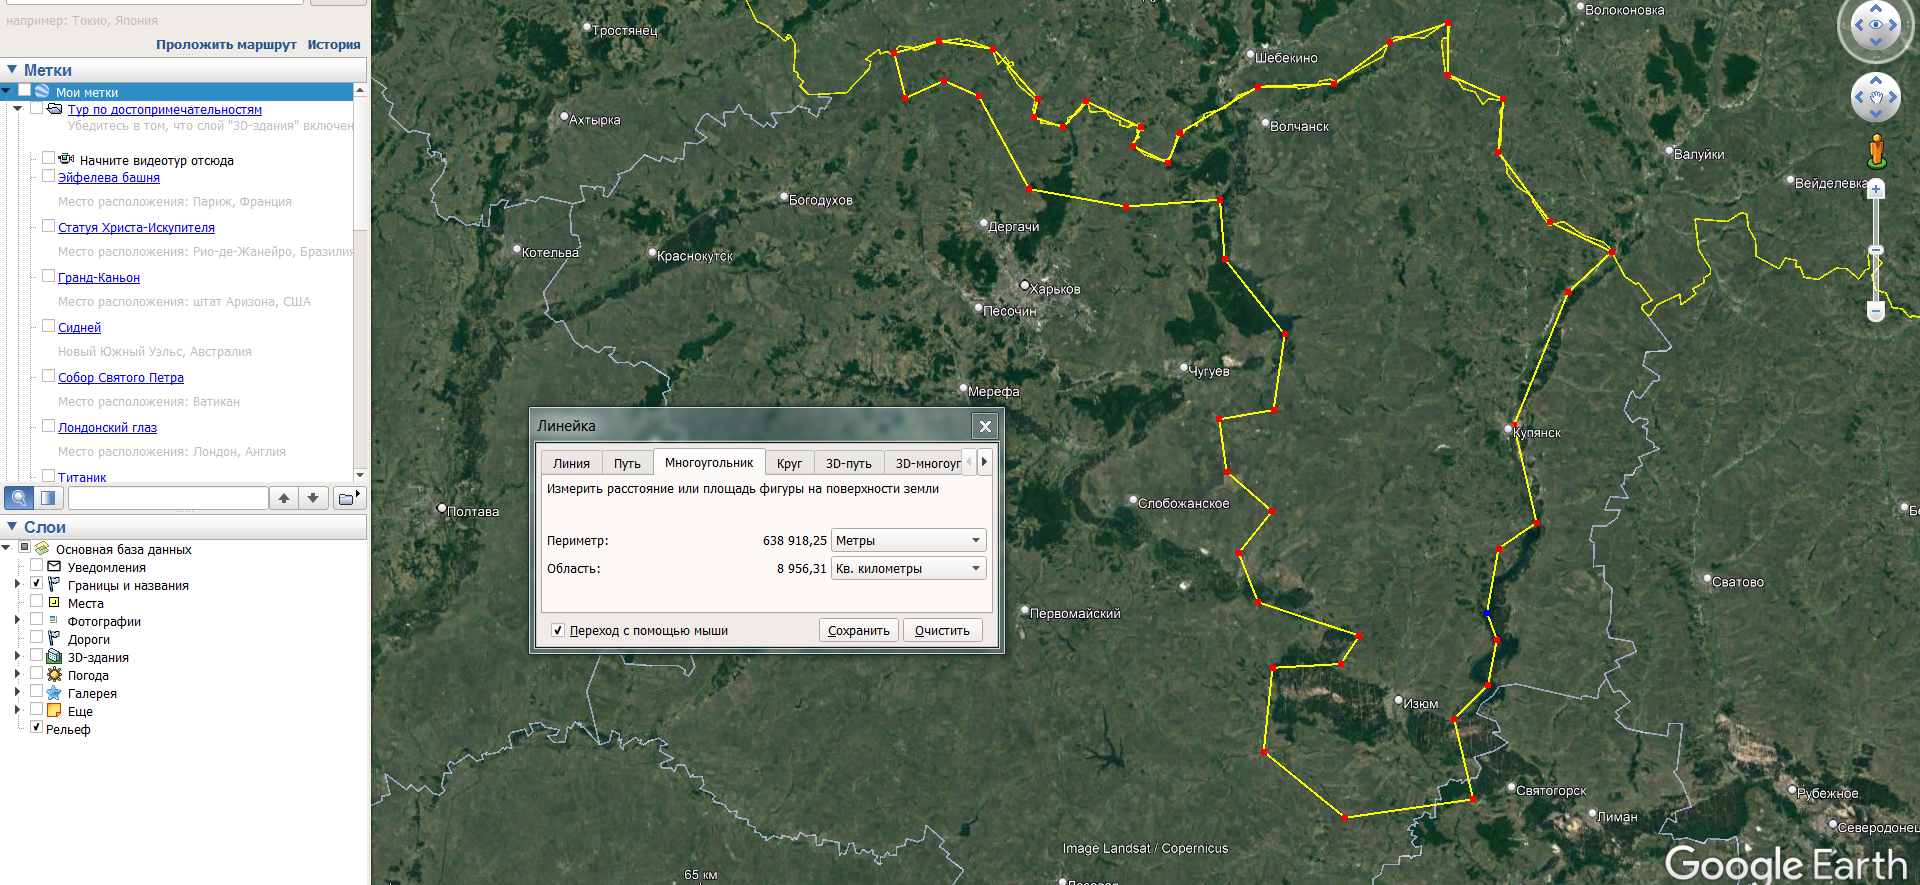The width and height of the screenshot is (1920, 885).
Task: Move item up with the up arrow
Action: pyautogui.click(x=284, y=498)
